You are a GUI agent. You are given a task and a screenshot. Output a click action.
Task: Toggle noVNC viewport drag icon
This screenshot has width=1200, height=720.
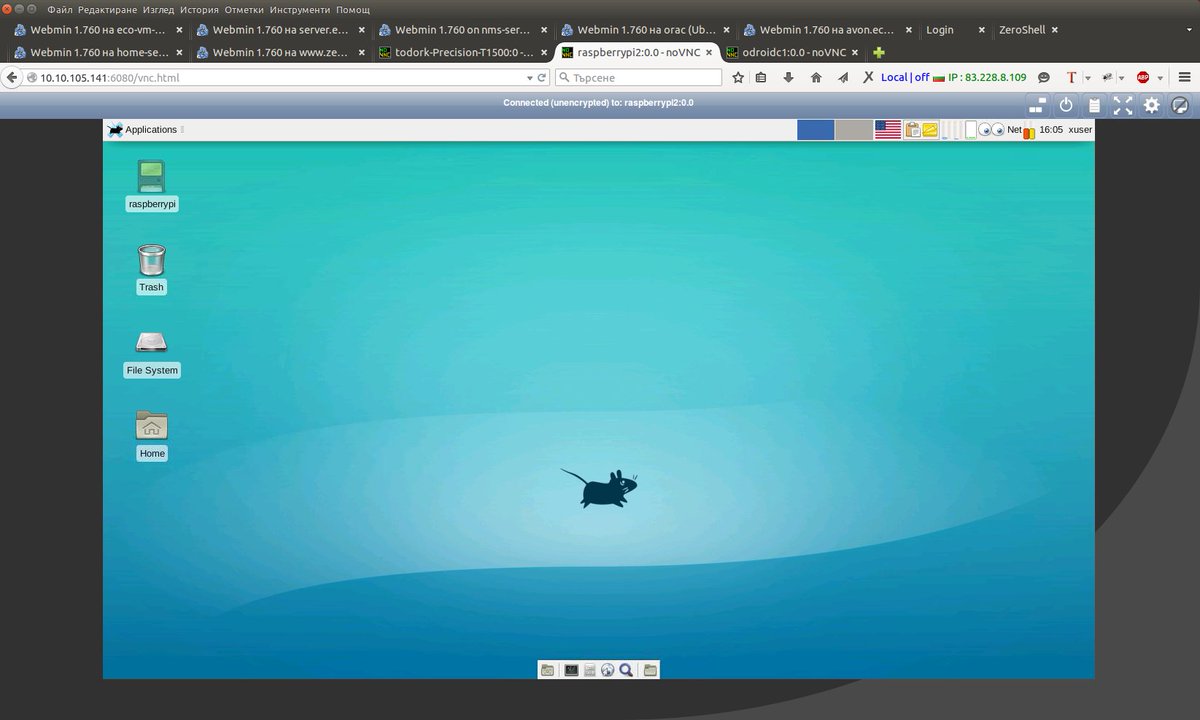[1180, 104]
